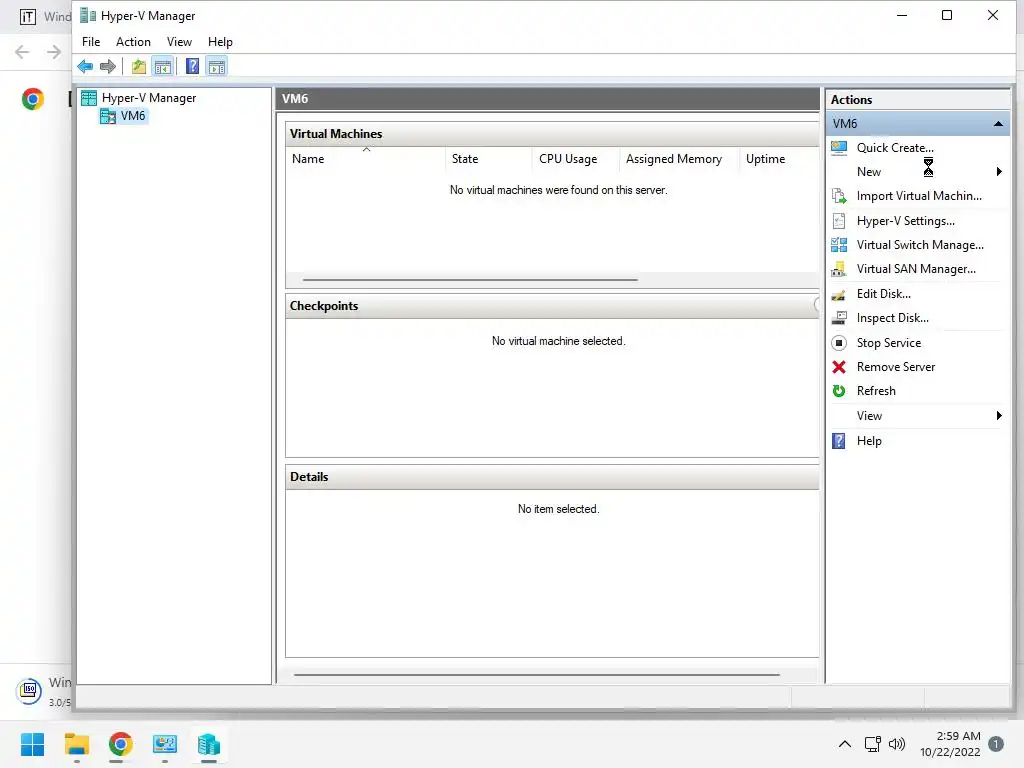Click the Inspect Disk icon
Image resolution: width=1024 pixels, height=768 pixels.
pos(839,318)
